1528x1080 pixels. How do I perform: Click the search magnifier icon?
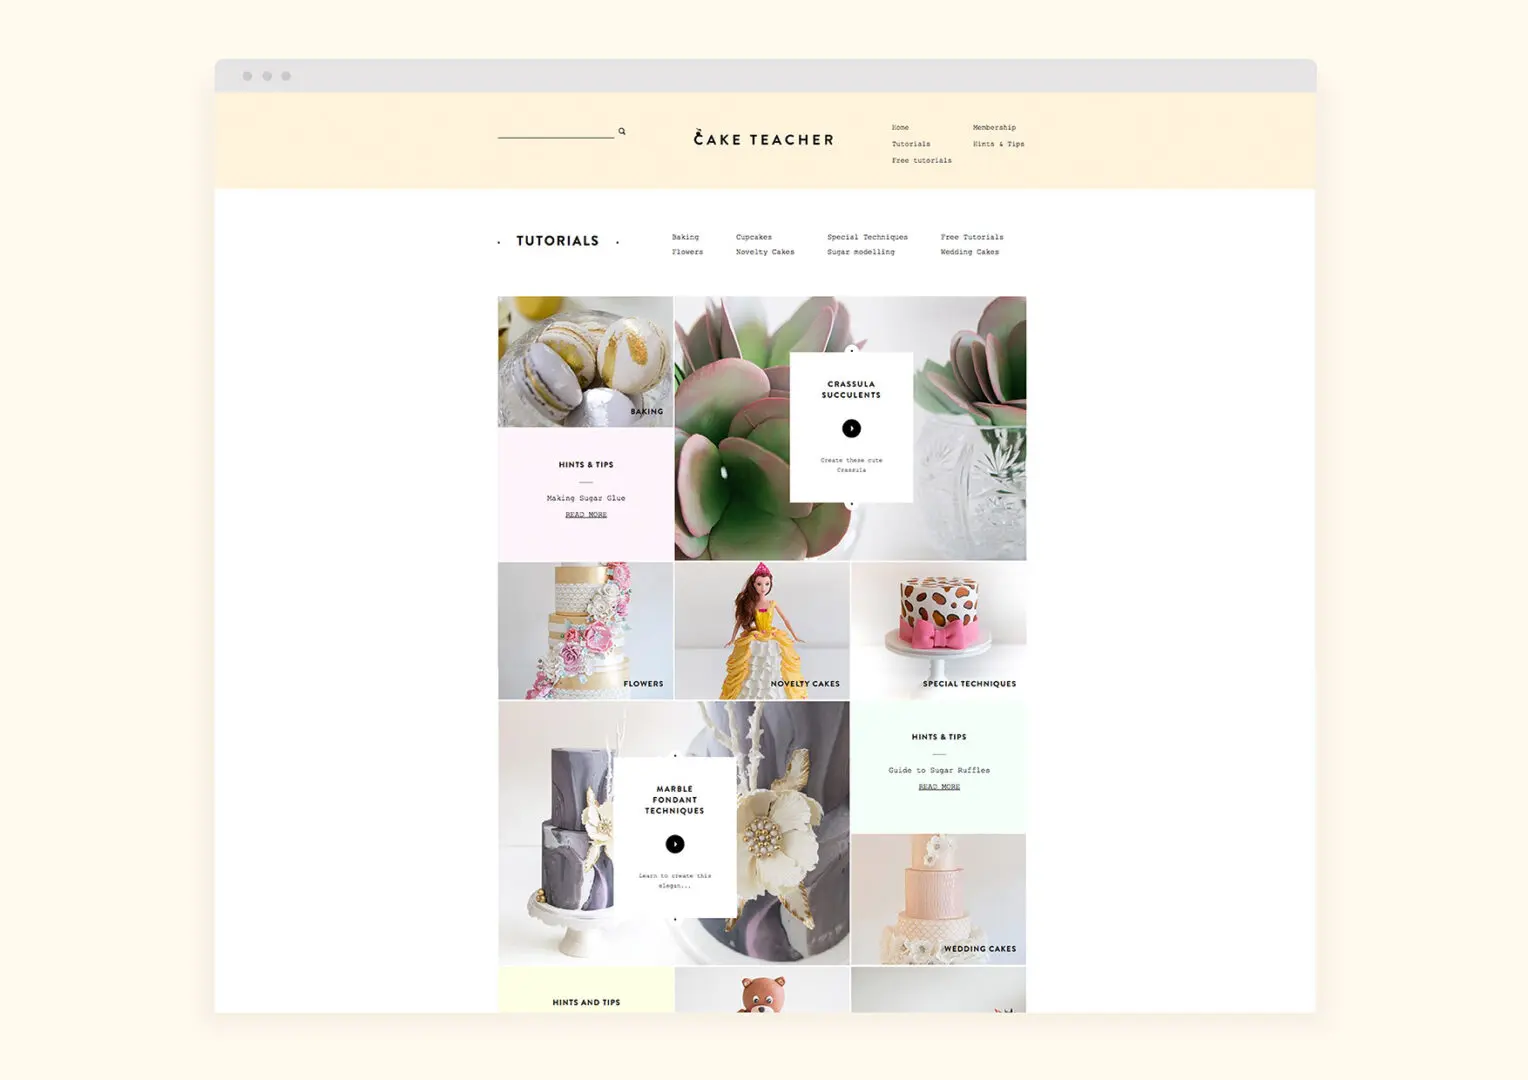point(622,131)
